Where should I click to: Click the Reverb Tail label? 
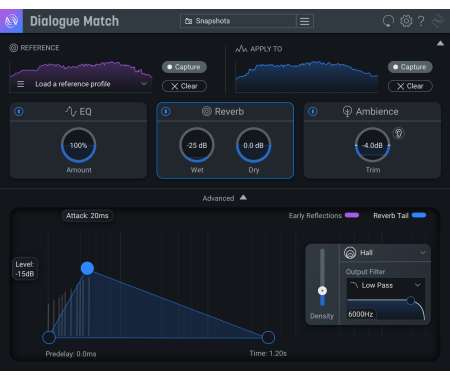point(391,216)
